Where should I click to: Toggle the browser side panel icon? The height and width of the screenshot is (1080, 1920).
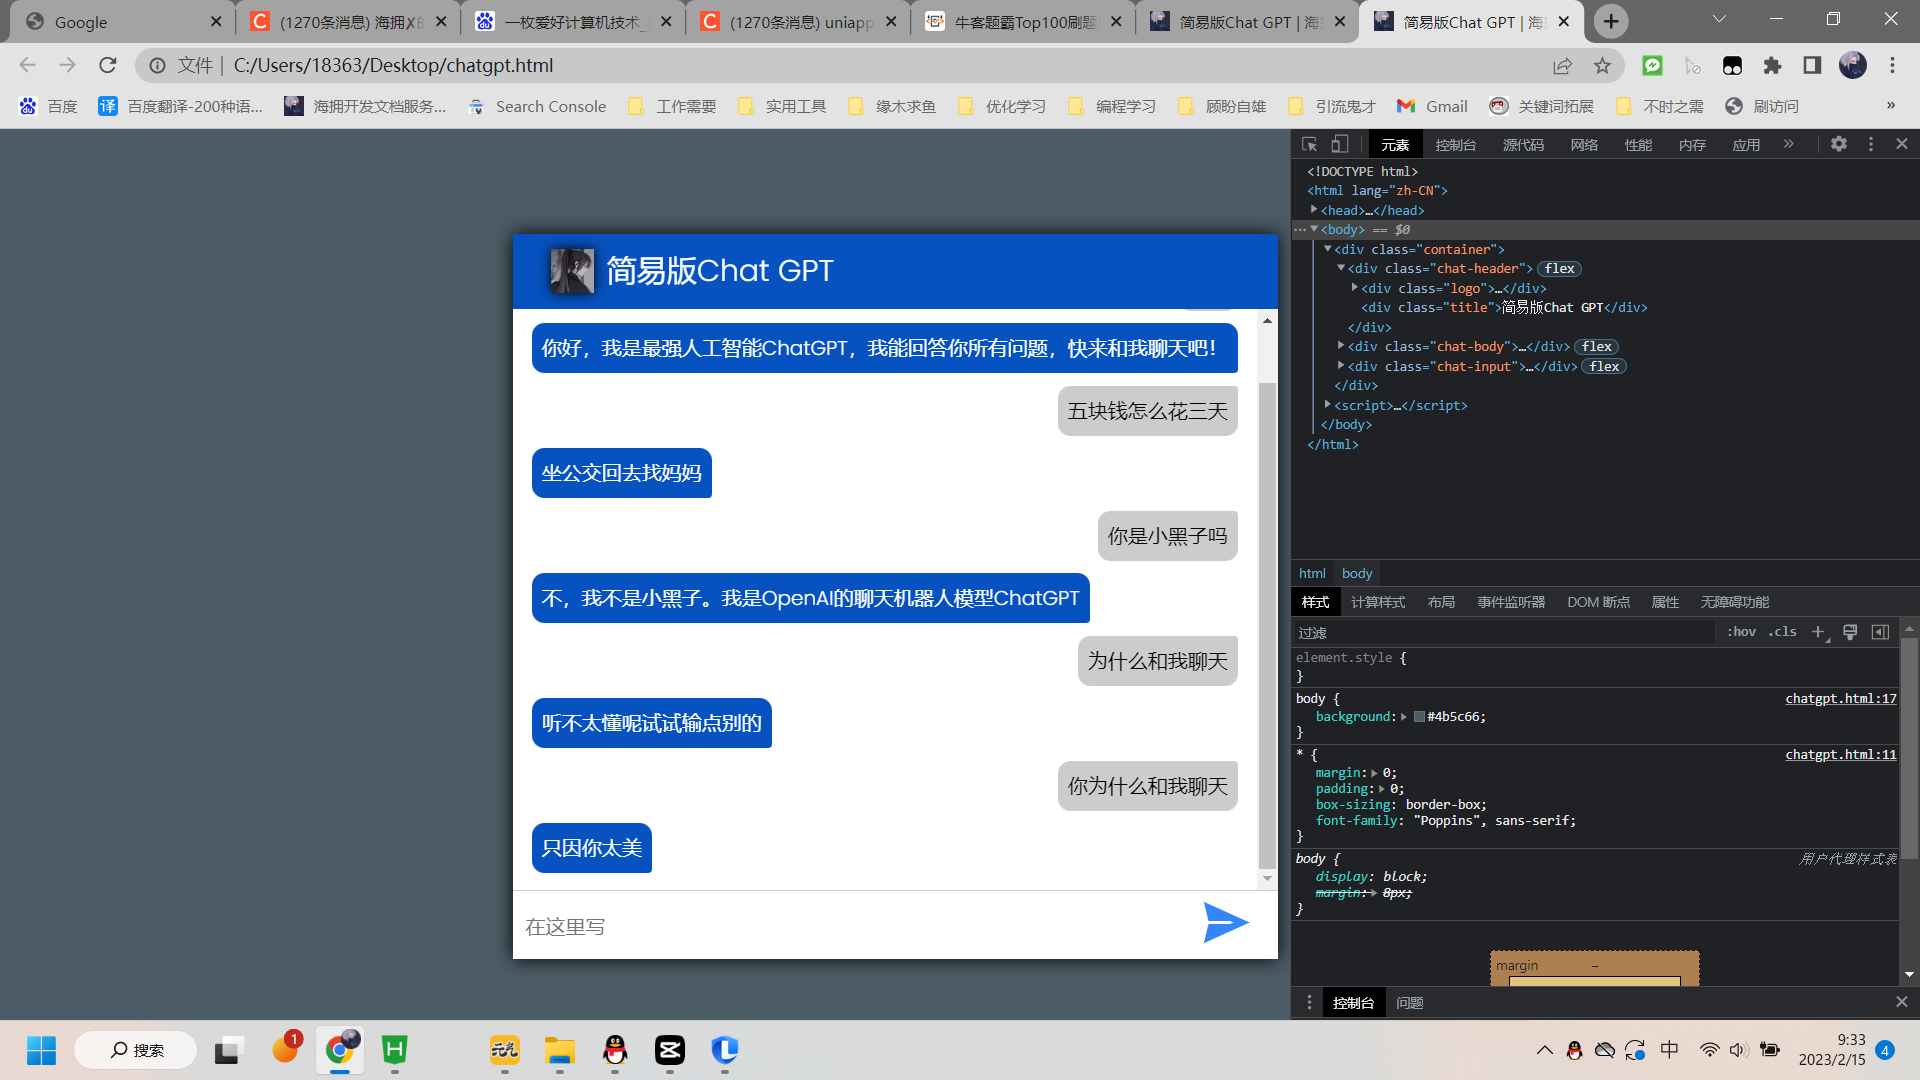tap(1812, 65)
